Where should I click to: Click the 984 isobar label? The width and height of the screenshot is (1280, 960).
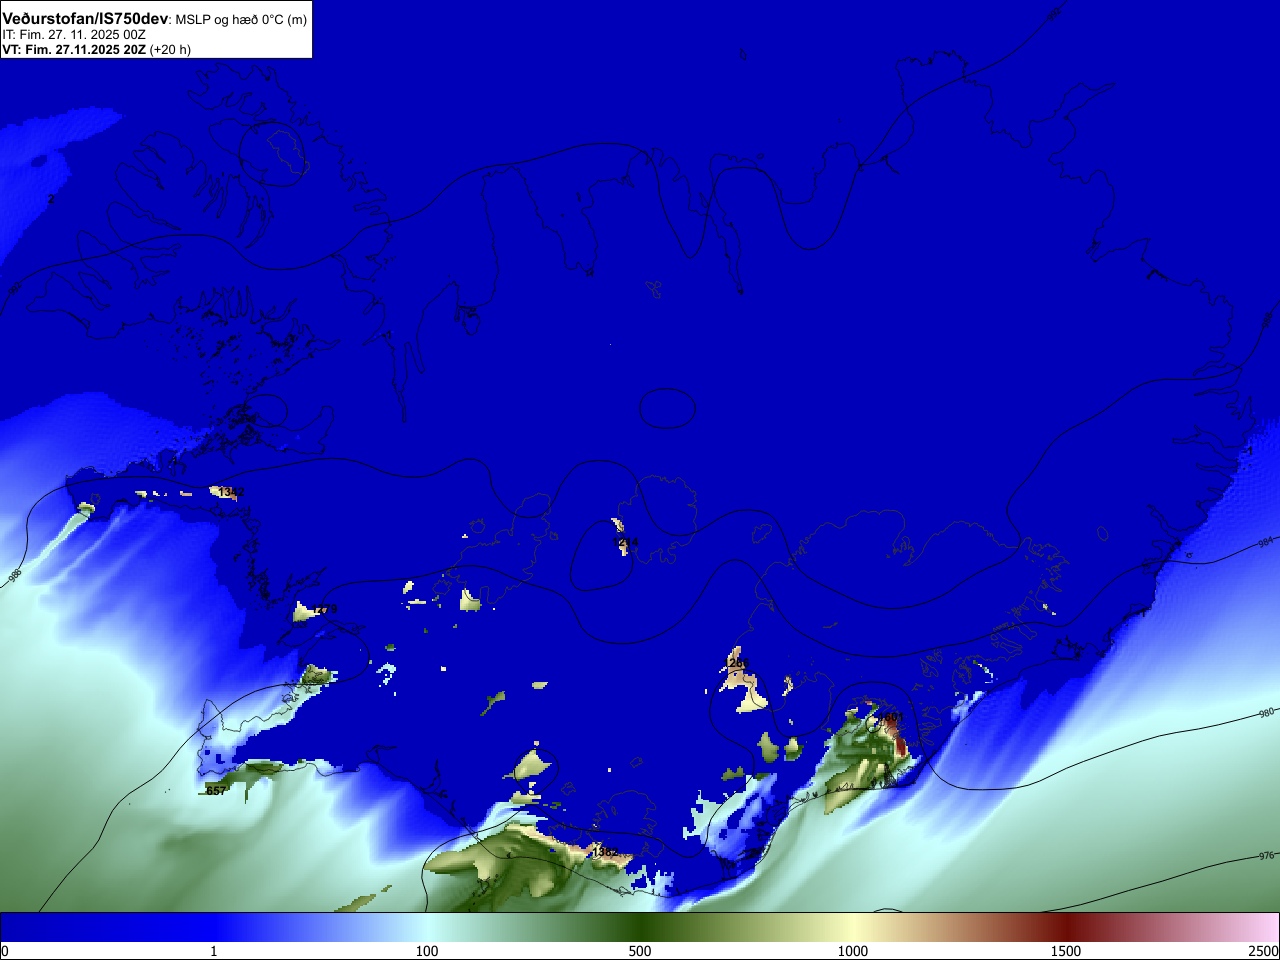[1266, 543]
